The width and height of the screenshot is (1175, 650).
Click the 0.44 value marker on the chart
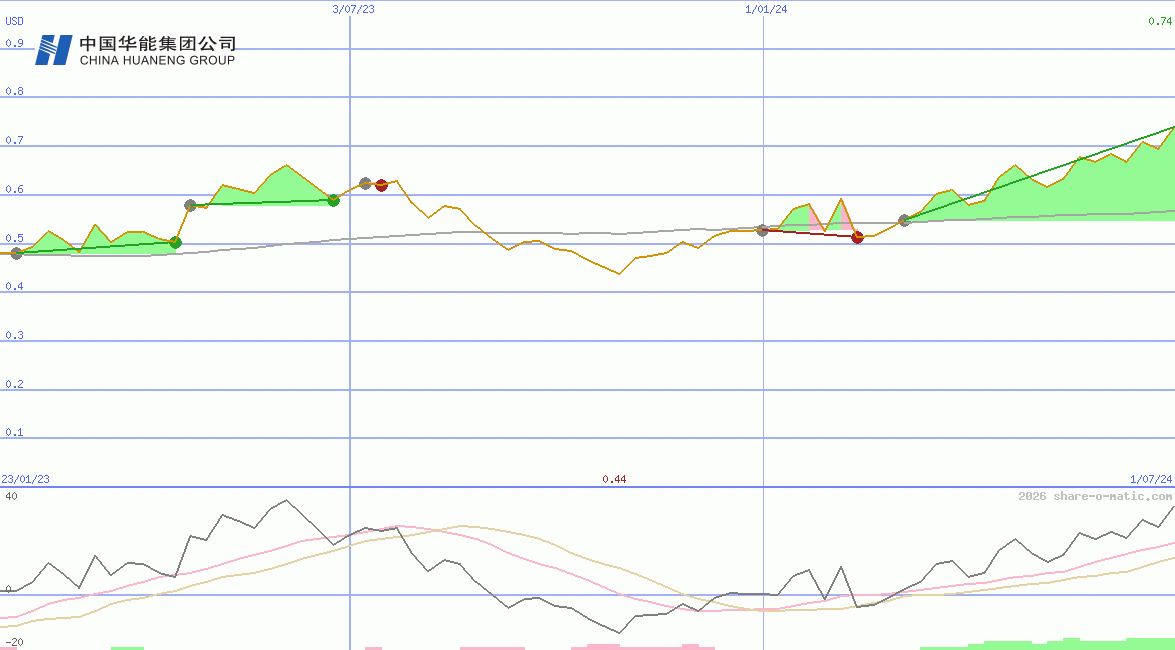615,479
